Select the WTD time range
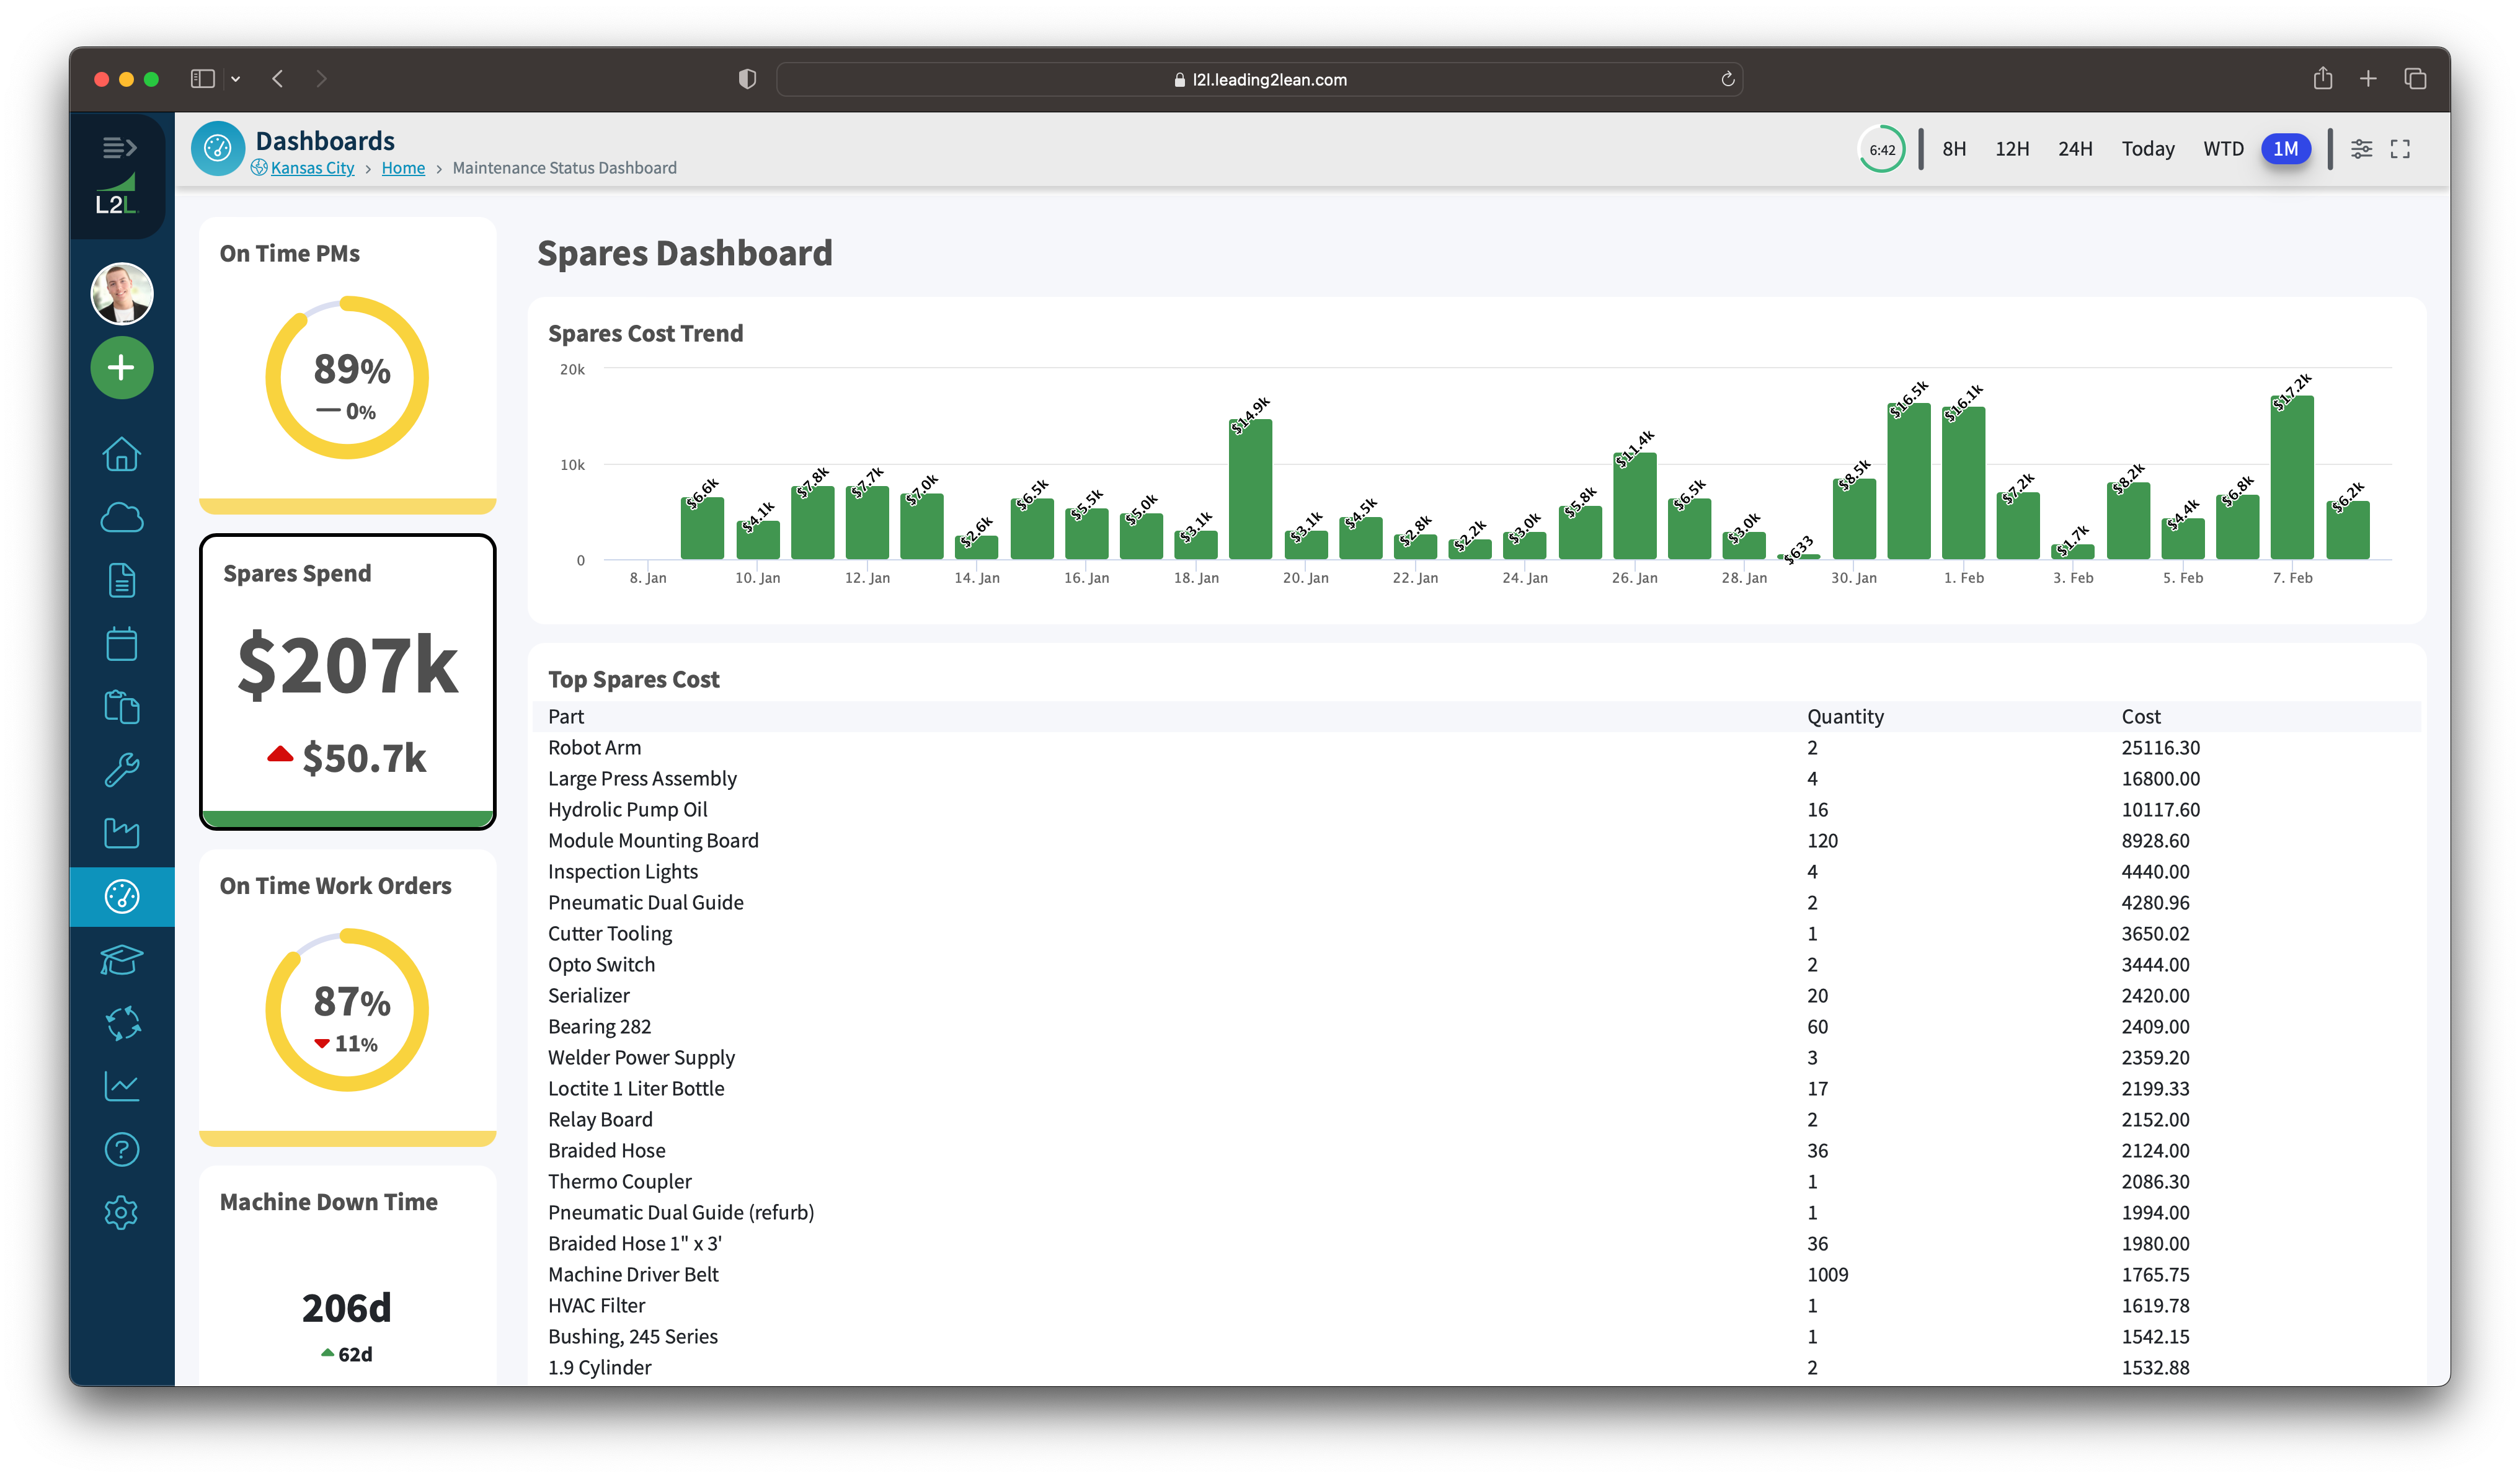The width and height of the screenshot is (2520, 1478). pos(2223,149)
